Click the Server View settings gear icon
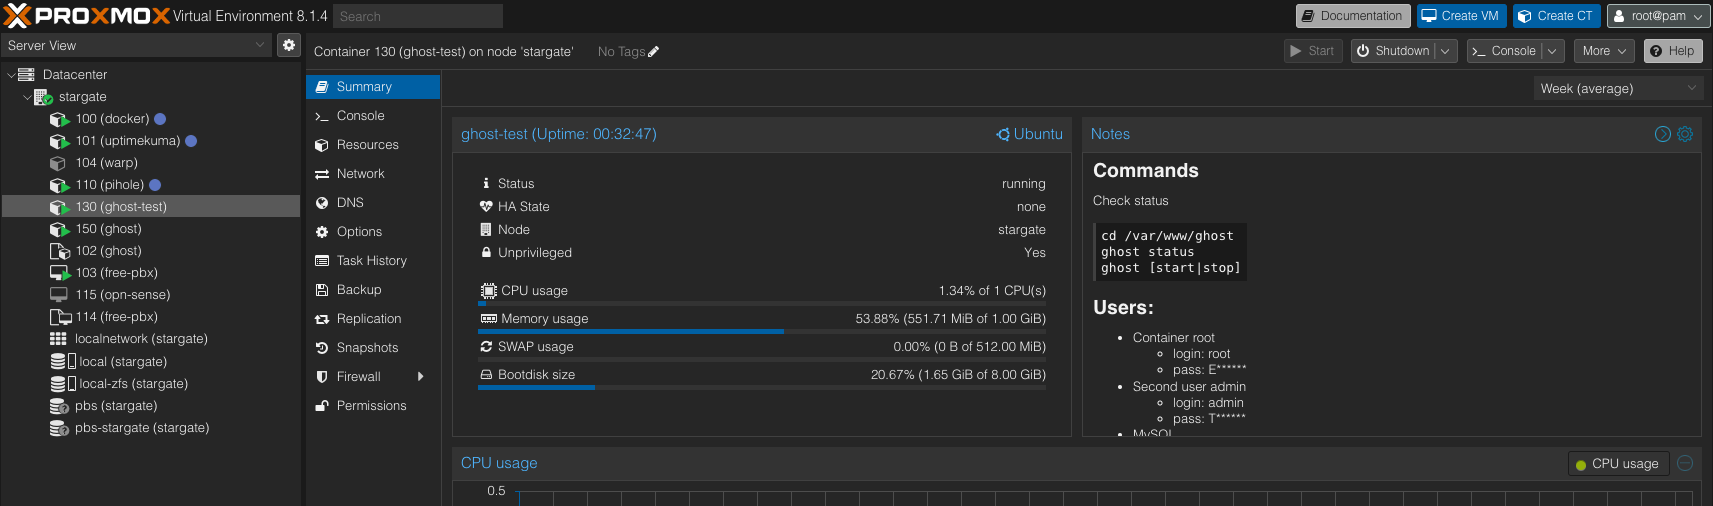This screenshot has width=1713, height=506. (289, 45)
